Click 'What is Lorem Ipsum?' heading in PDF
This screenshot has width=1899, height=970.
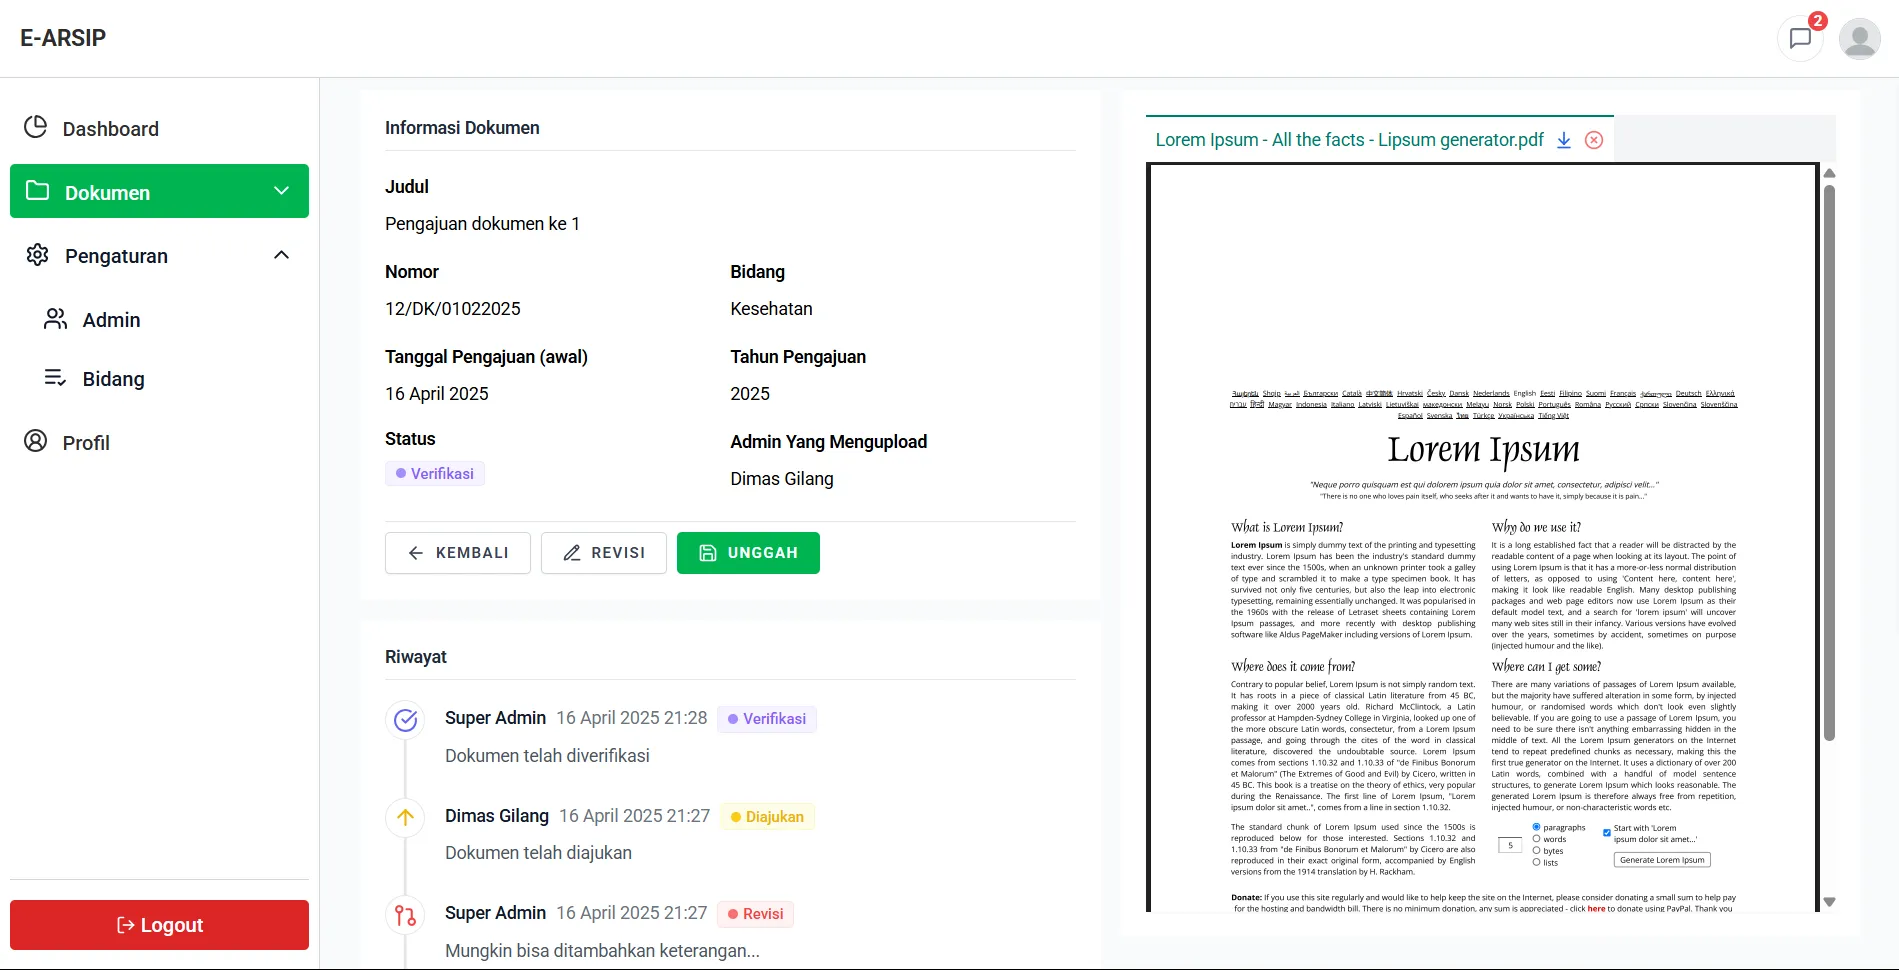1287,527
